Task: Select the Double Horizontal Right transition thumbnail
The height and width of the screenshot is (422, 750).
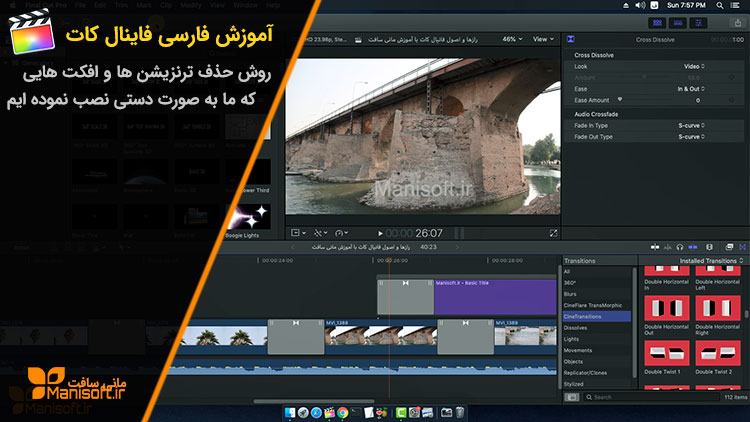Action: pos(718,308)
